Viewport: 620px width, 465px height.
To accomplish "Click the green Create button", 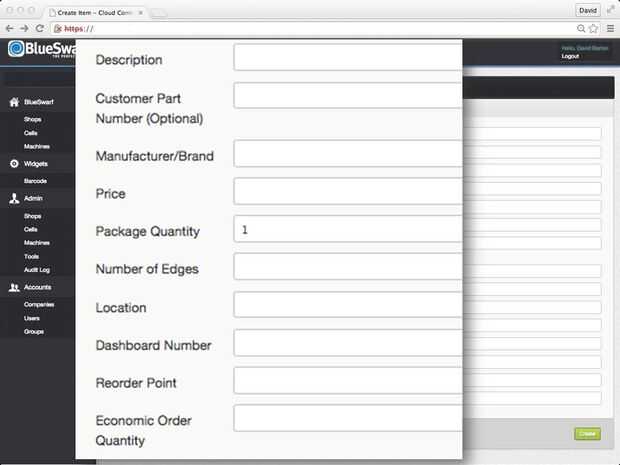I will 587,434.
